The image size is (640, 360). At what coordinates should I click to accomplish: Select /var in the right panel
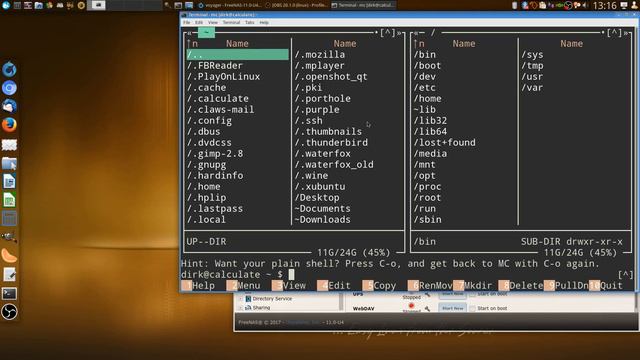(x=532, y=87)
